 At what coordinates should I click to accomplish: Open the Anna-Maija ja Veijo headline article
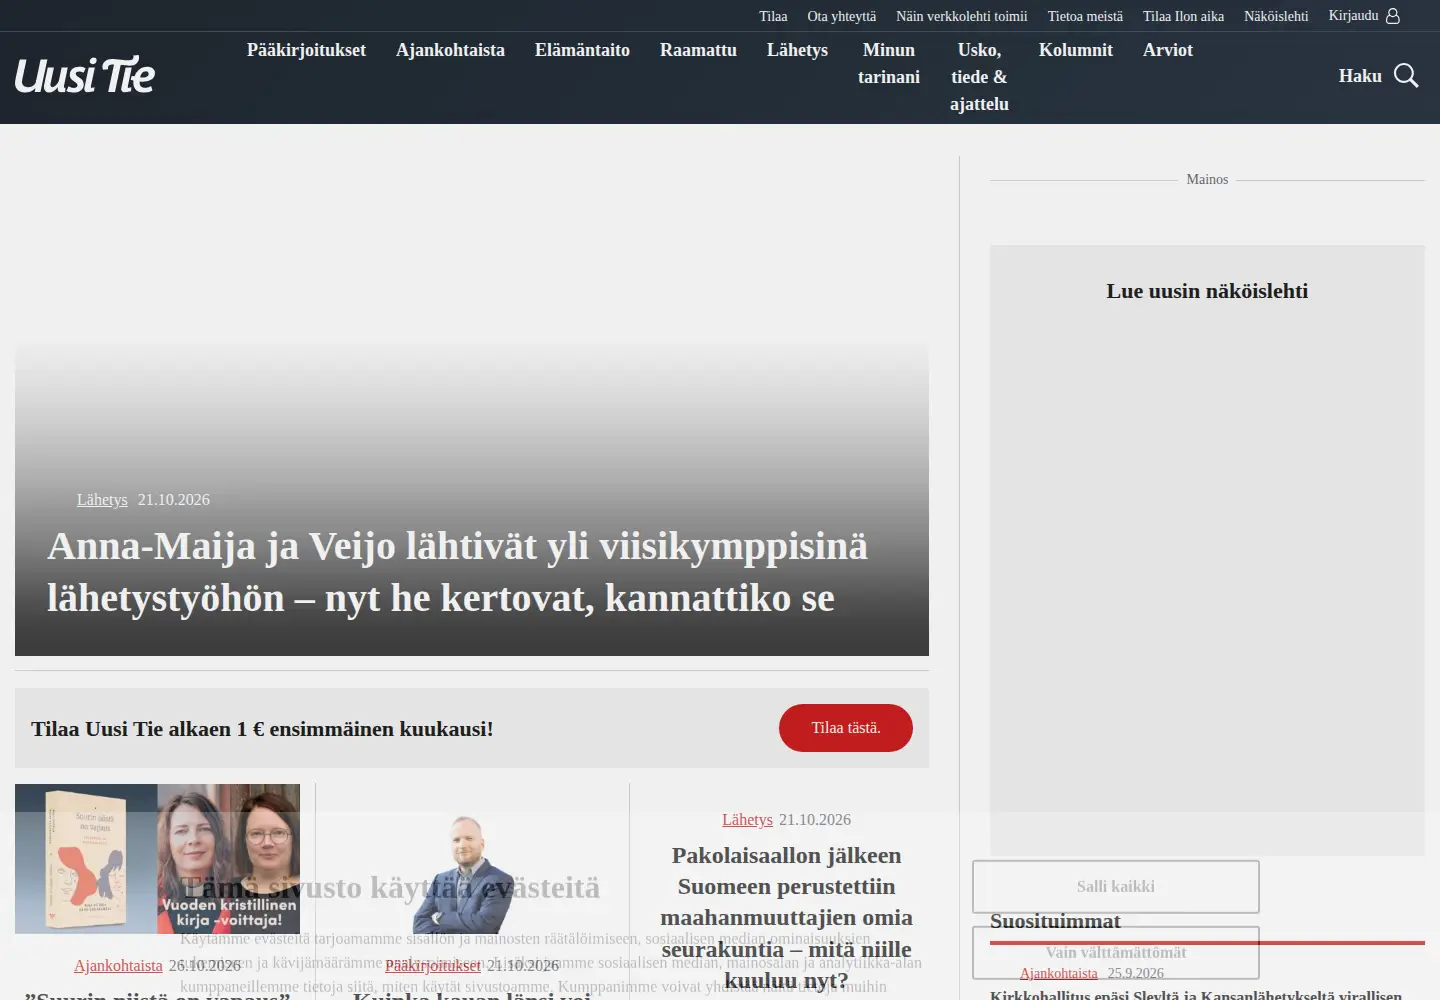457,572
